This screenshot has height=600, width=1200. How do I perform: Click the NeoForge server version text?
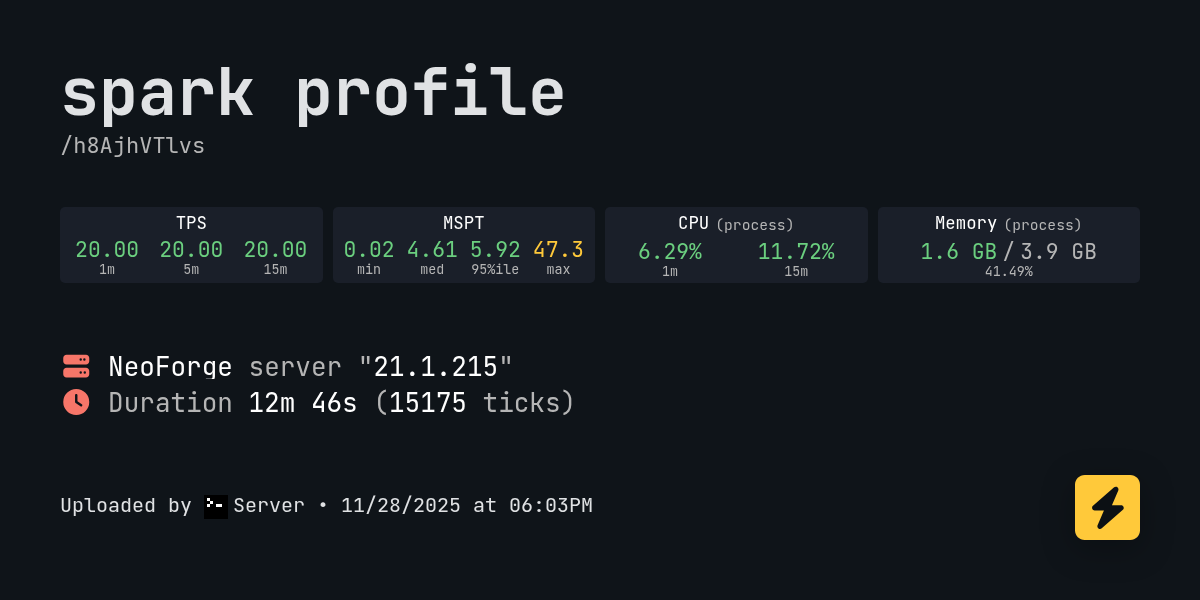click(x=310, y=367)
